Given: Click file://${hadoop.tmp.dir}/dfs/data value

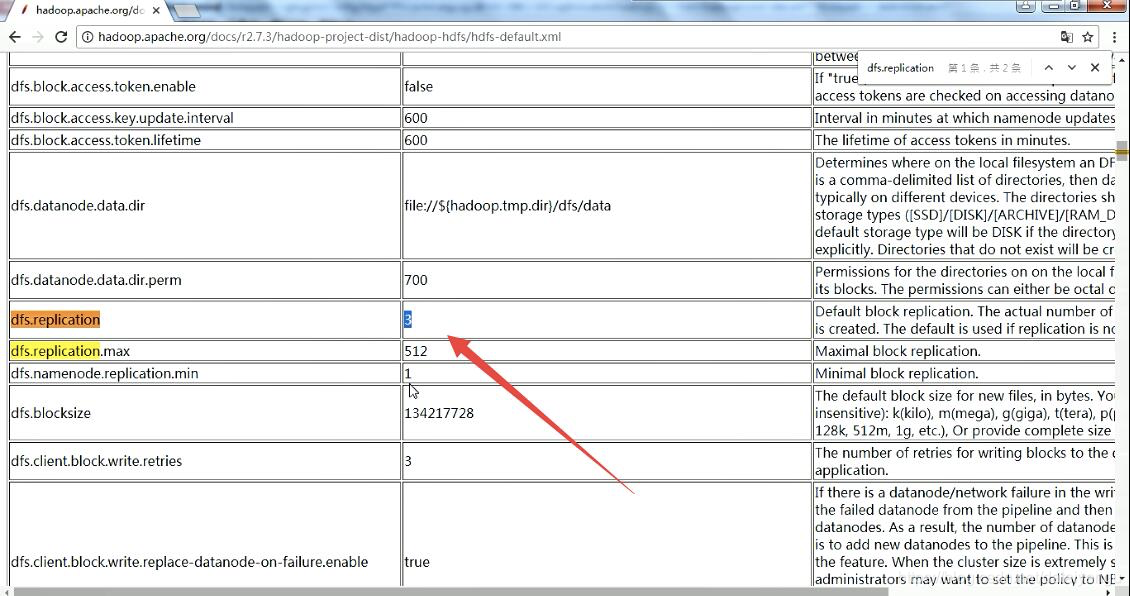Looking at the screenshot, I should (x=507, y=205).
